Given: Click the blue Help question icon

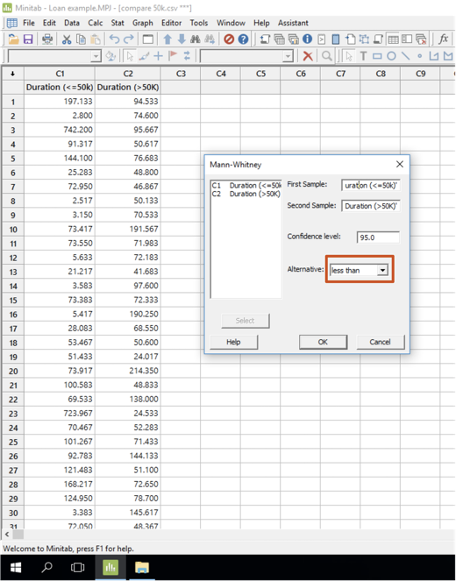Looking at the screenshot, I should pyautogui.click(x=243, y=39).
